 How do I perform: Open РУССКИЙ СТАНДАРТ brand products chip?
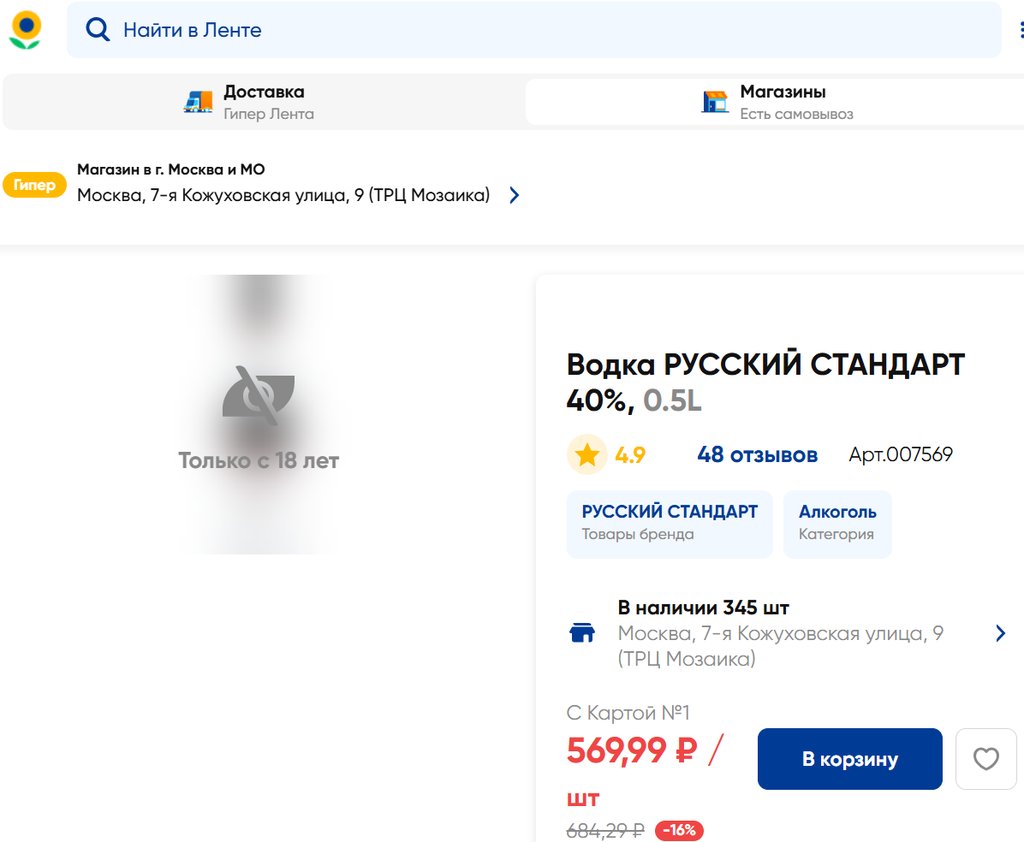coord(669,523)
